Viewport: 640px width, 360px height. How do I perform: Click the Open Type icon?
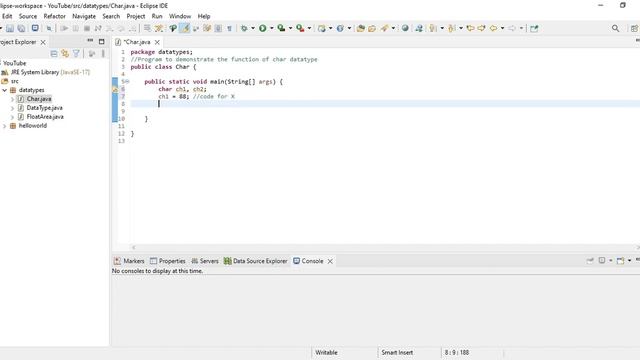360,28
